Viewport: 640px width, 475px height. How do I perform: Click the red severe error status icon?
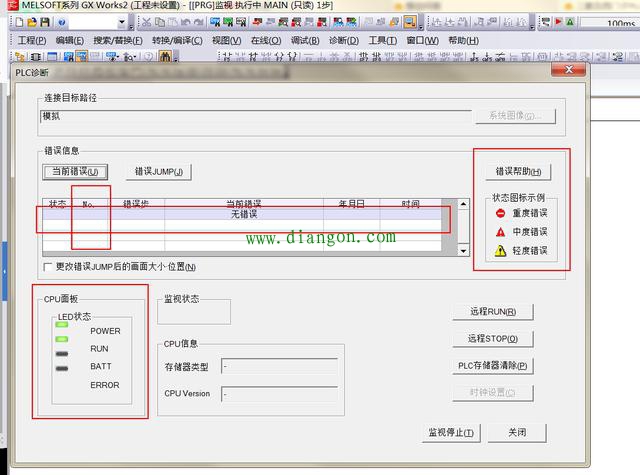[500, 213]
